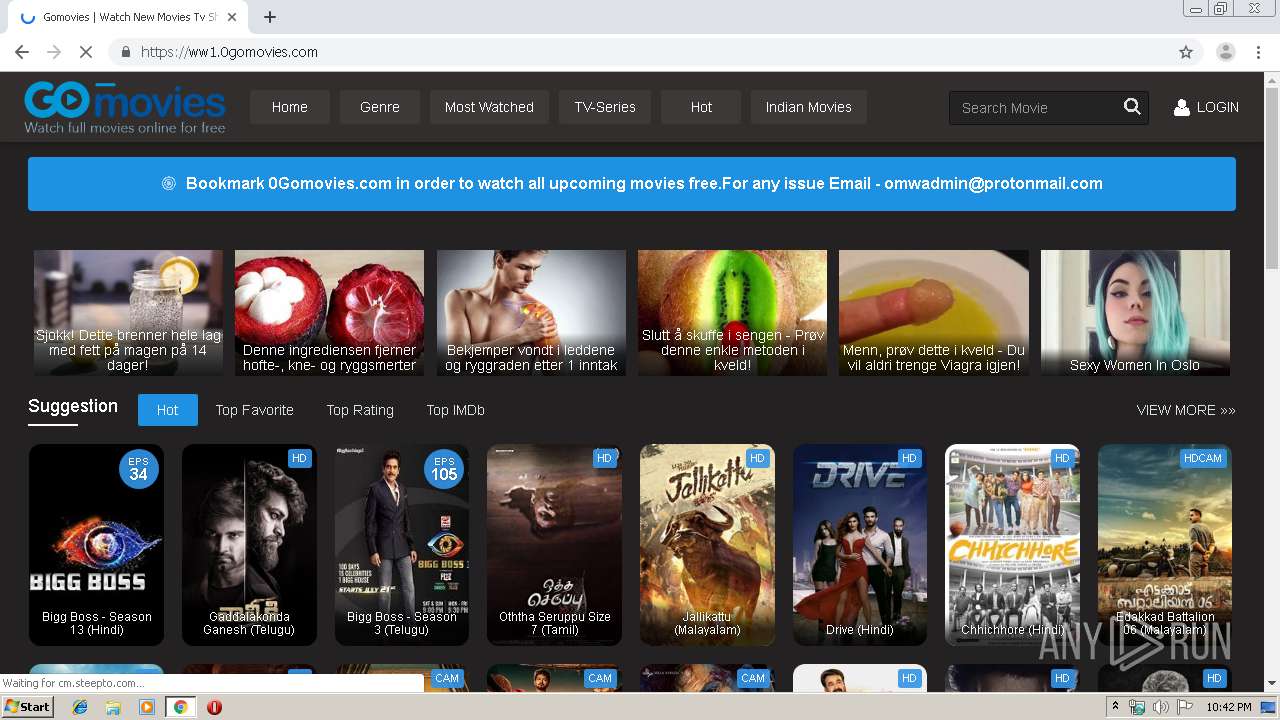1280x720 pixels.
Task: Open Chhichhore Hindi movie poster
Action: tap(1012, 545)
